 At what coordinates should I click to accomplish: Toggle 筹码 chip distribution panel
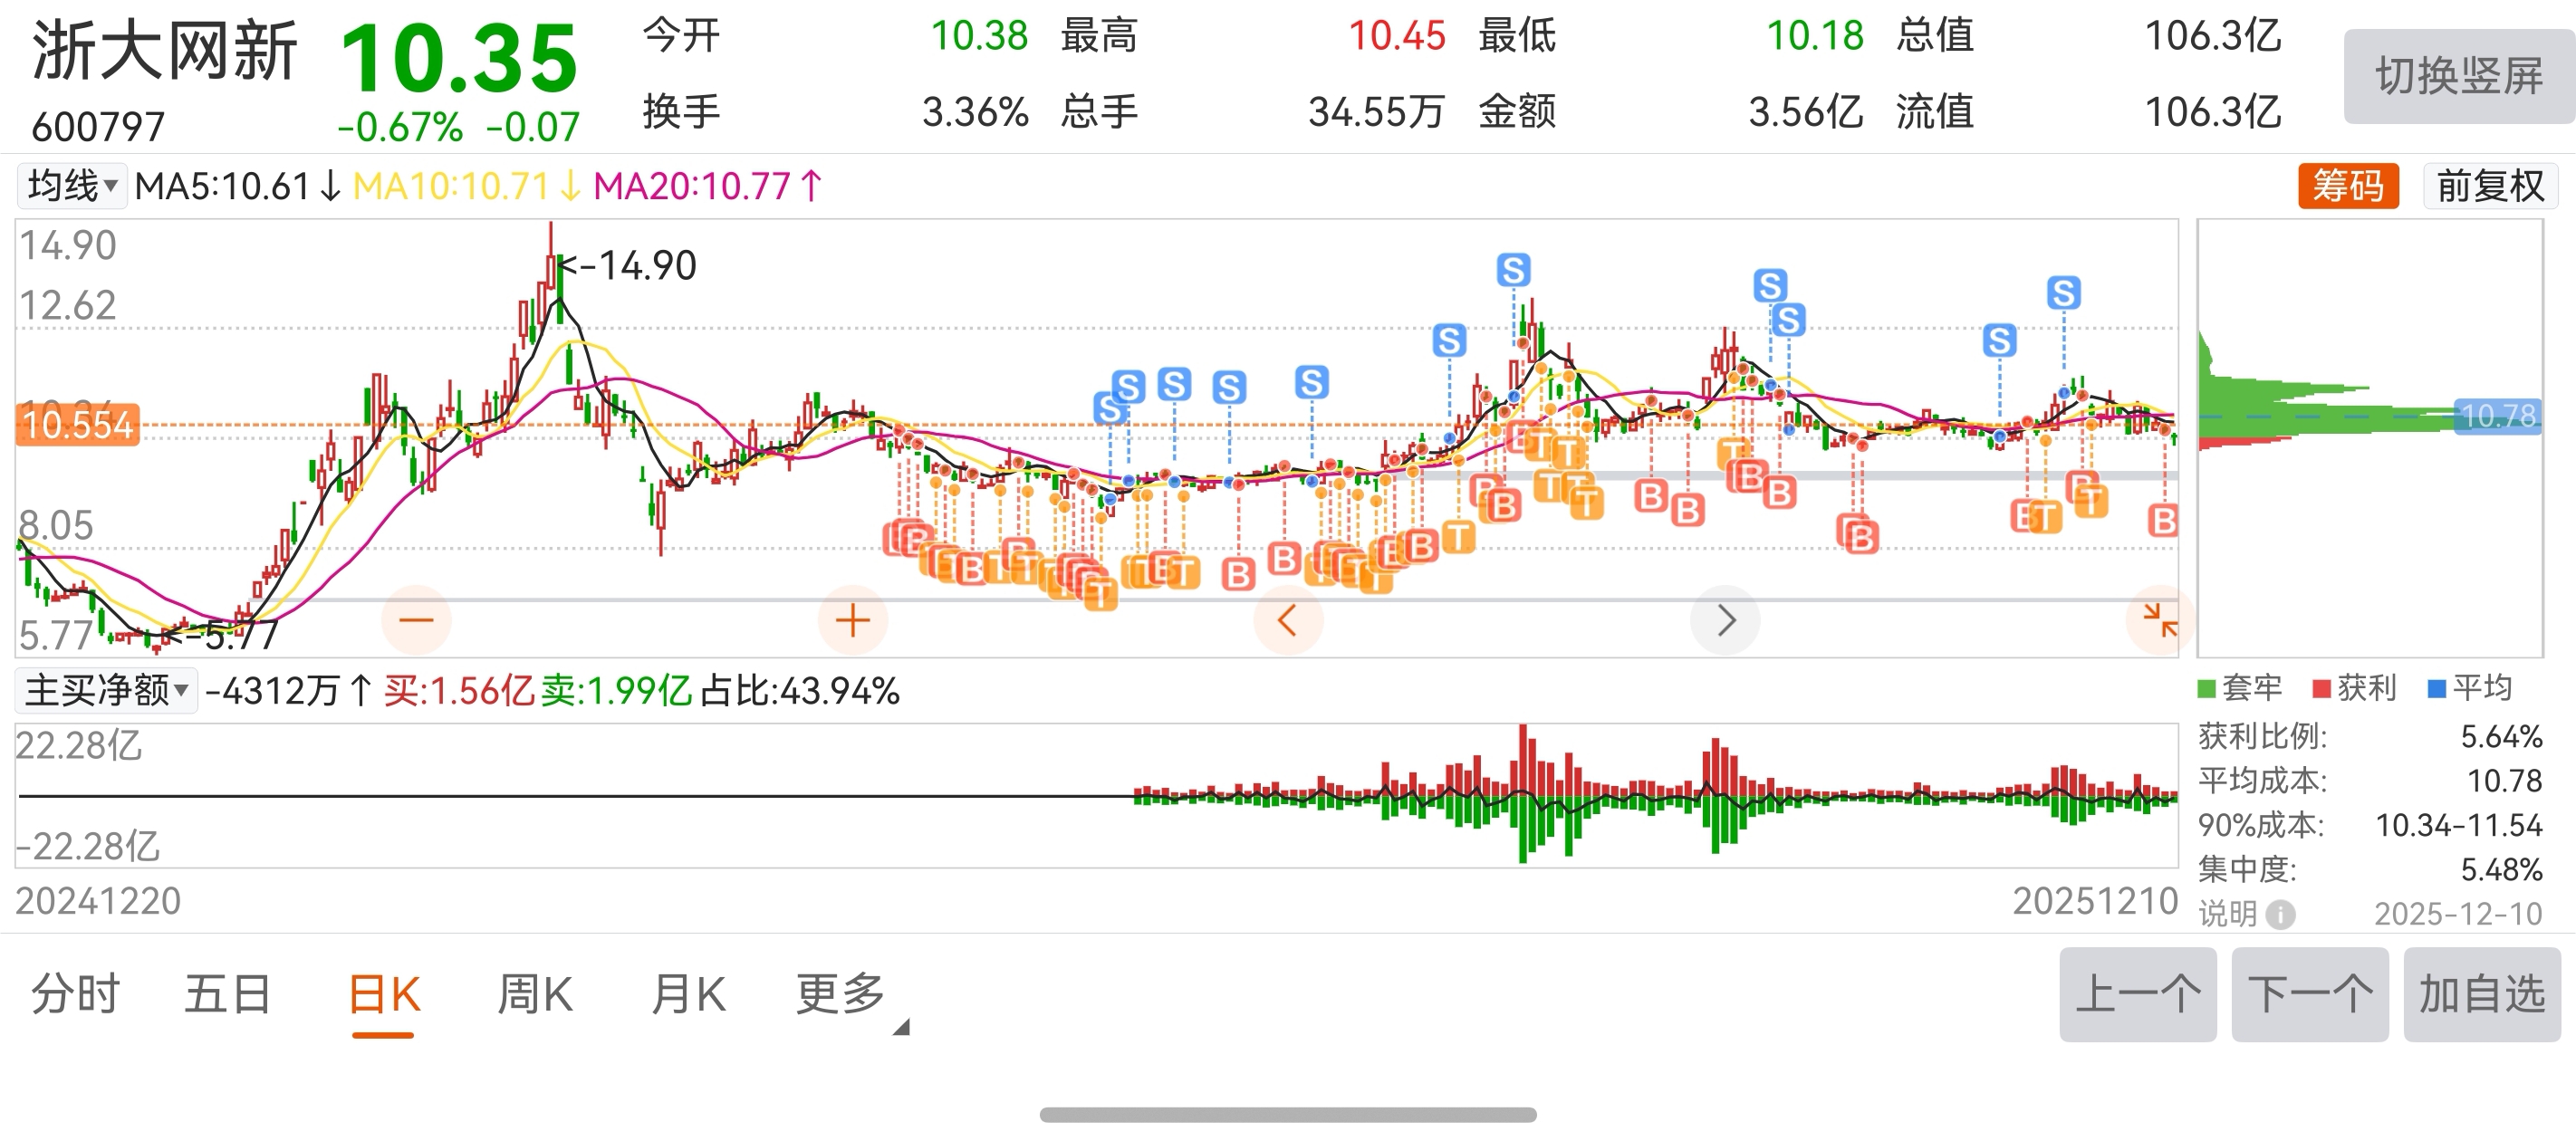coord(2347,186)
